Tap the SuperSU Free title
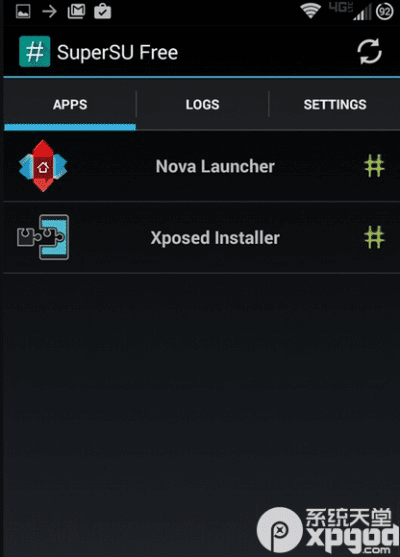 pos(117,52)
